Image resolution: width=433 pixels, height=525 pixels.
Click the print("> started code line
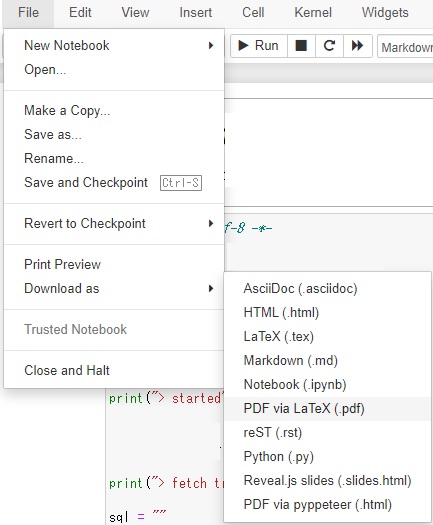click(165, 398)
